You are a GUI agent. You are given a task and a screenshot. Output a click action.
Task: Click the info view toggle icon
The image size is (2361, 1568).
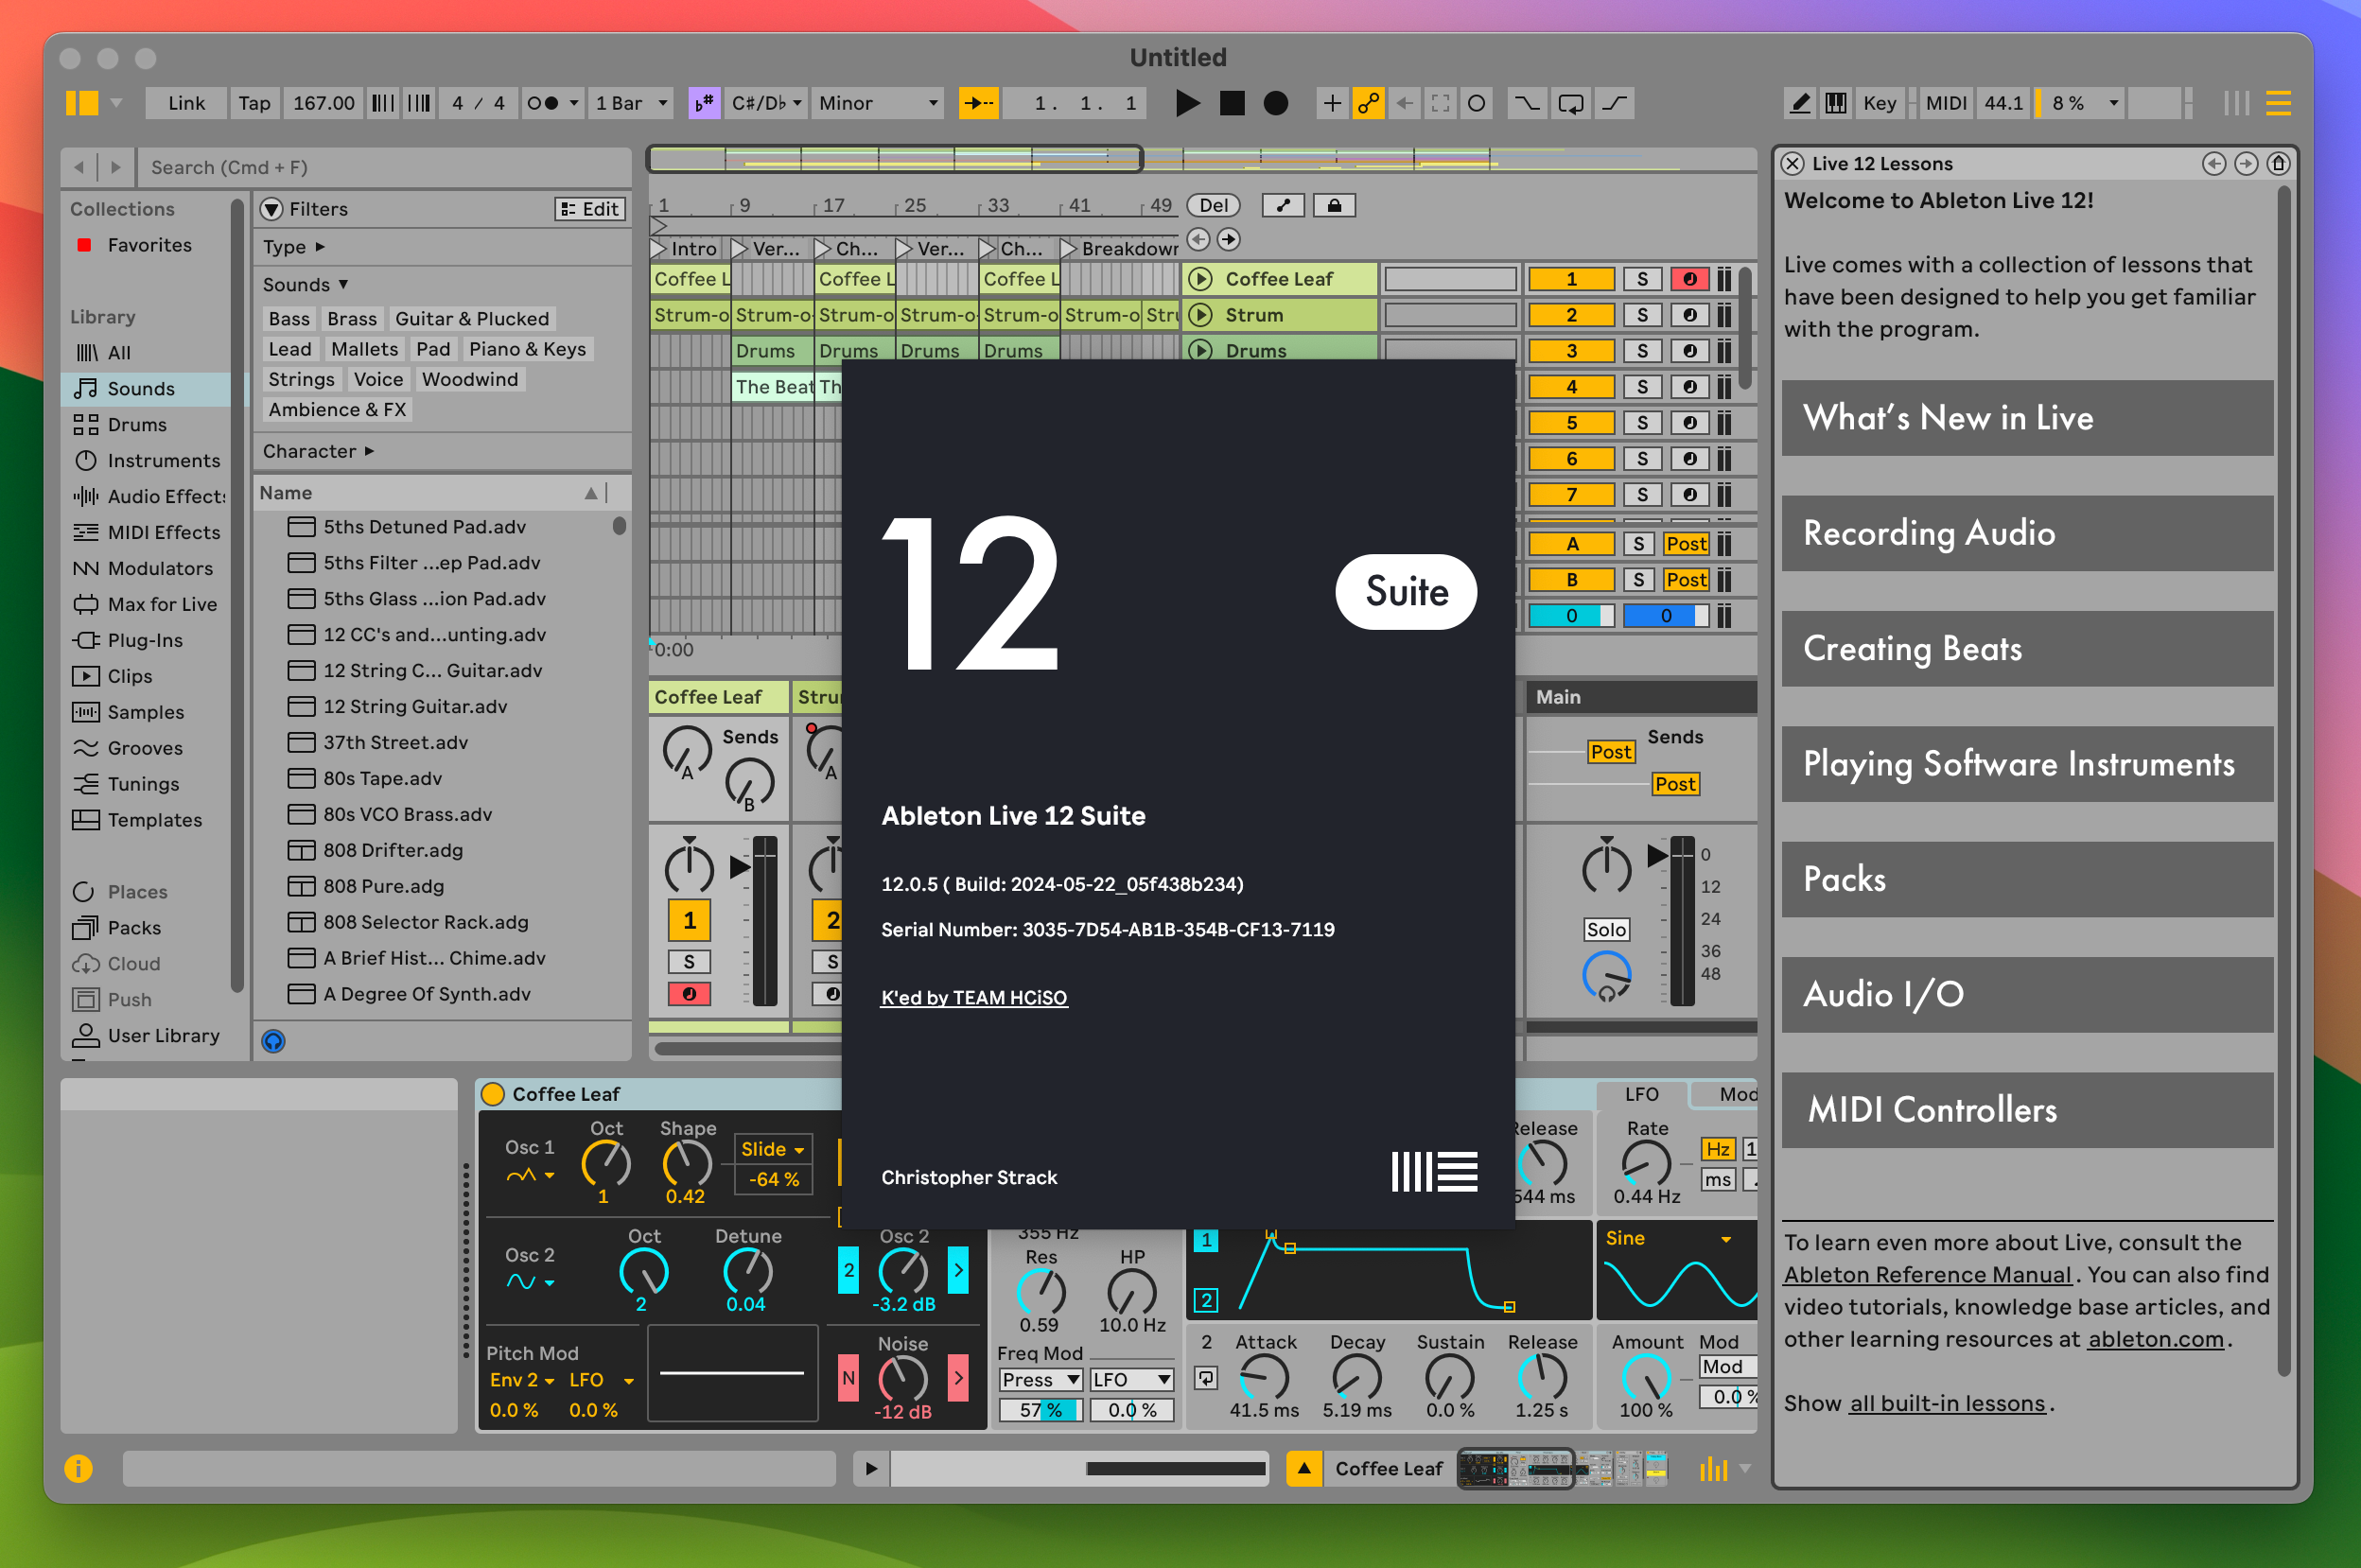78,1469
